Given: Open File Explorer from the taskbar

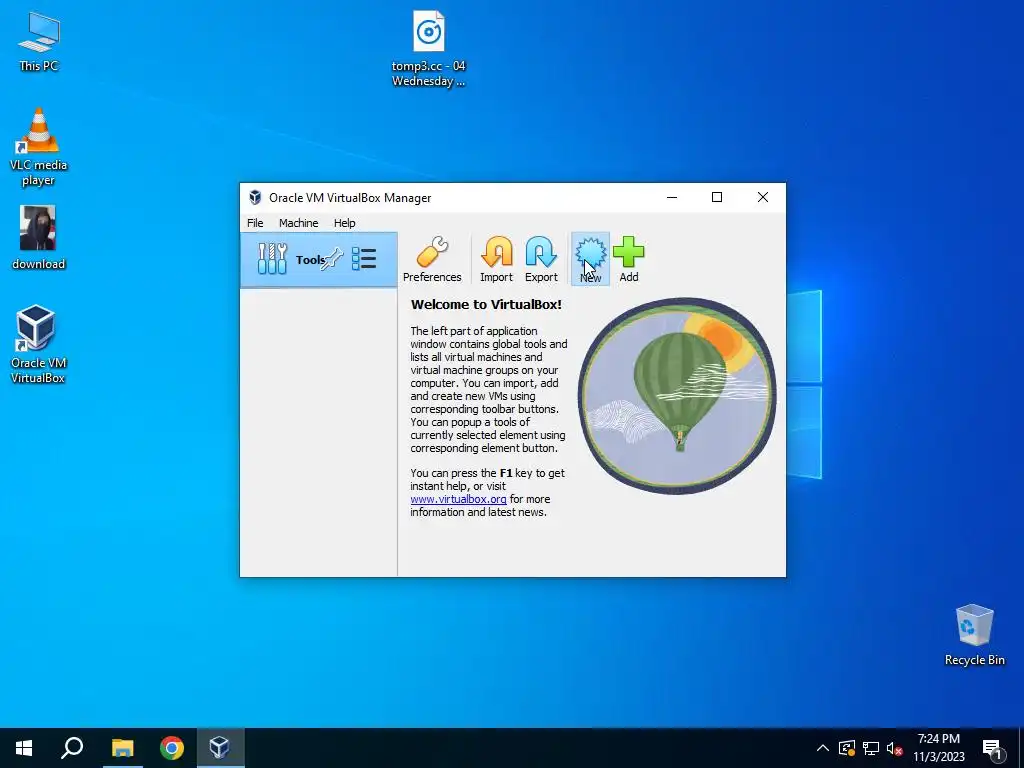Looking at the screenshot, I should coord(122,748).
